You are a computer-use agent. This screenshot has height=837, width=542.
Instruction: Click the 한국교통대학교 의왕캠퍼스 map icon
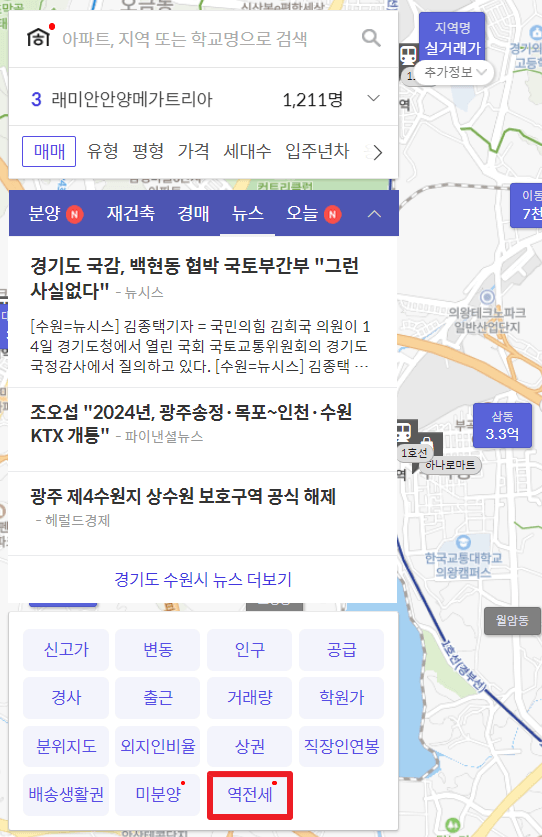point(463,542)
